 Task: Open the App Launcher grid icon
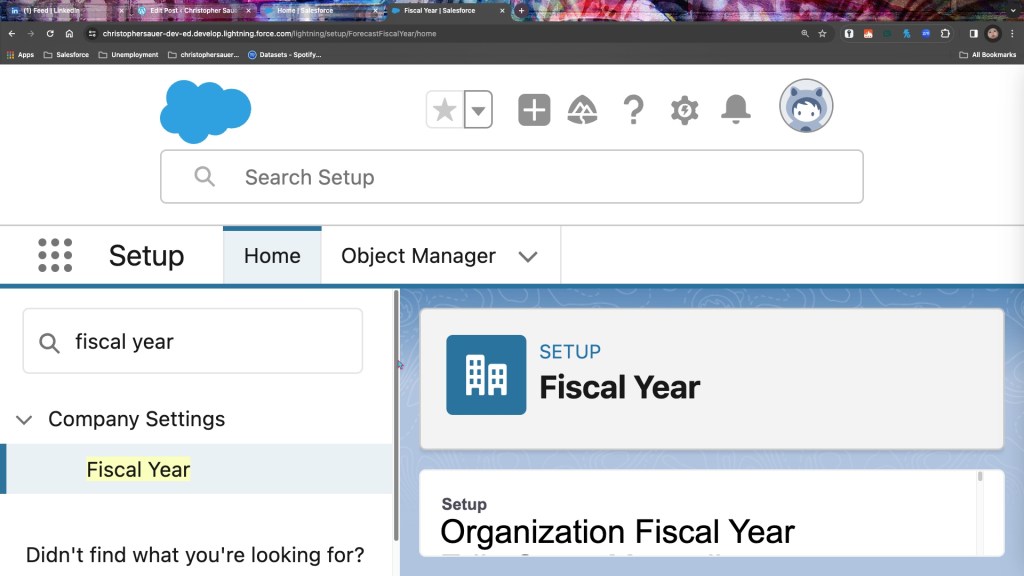click(x=55, y=256)
